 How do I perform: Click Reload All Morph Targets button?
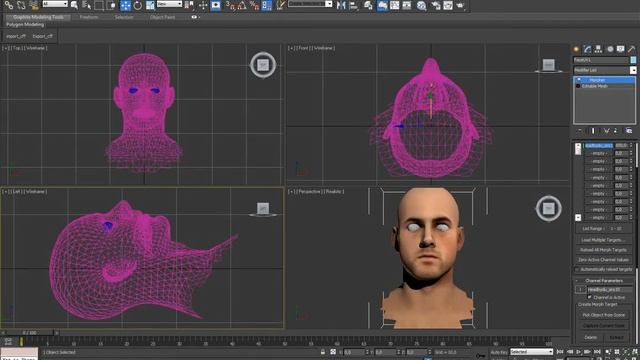pos(603,250)
